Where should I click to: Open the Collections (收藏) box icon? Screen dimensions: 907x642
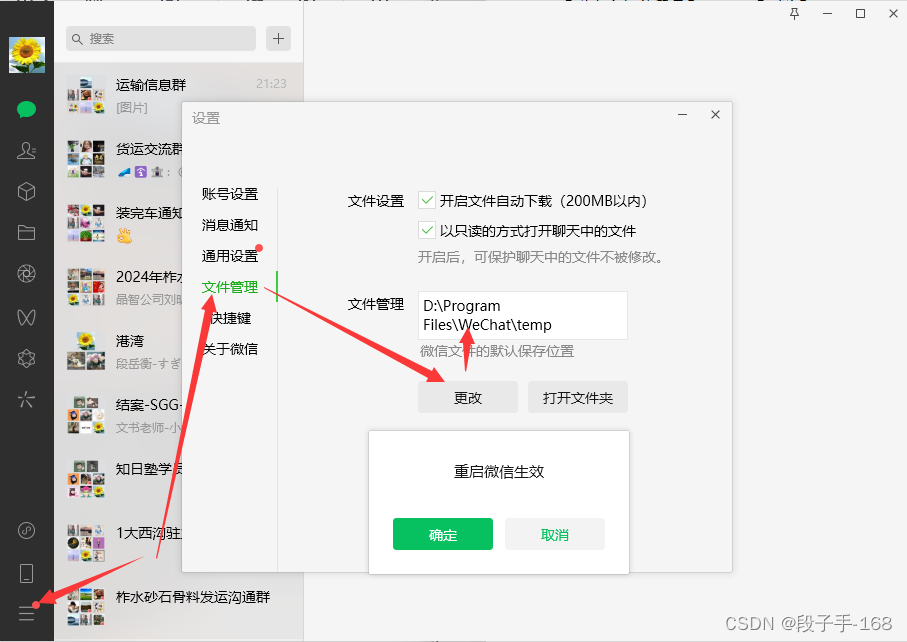point(27,191)
